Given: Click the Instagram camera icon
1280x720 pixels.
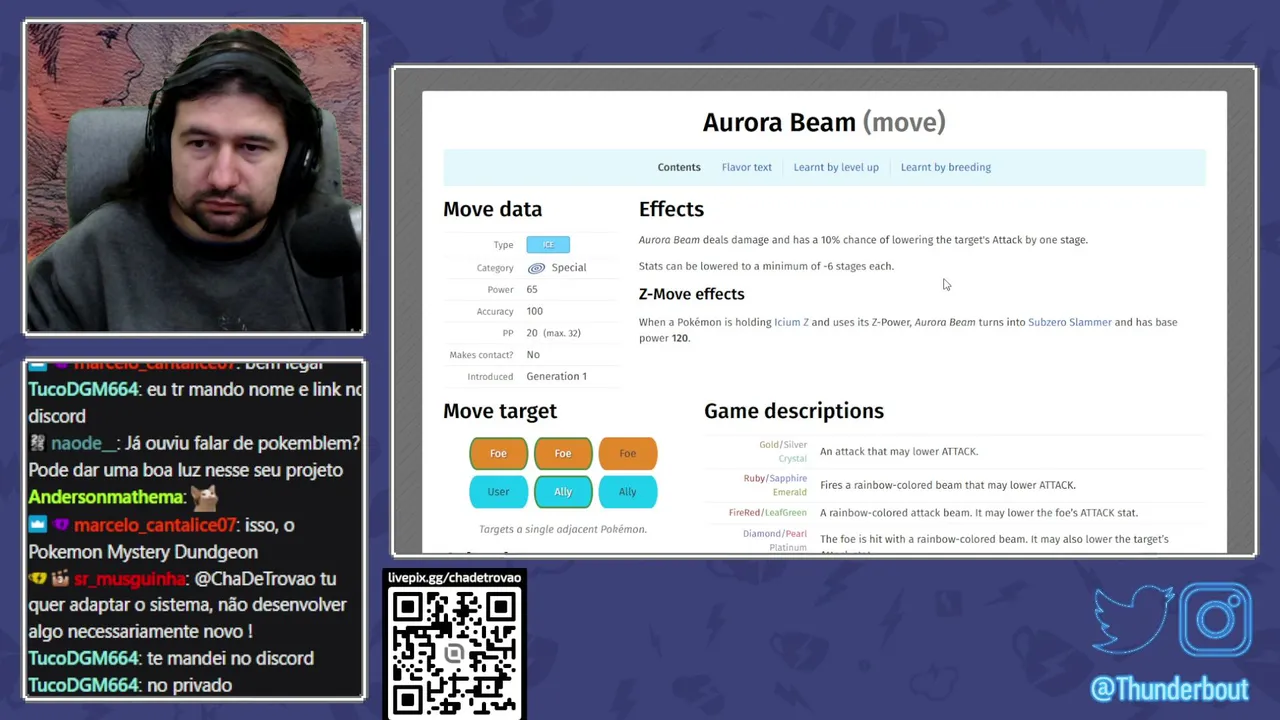Looking at the screenshot, I should pos(1215,620).
